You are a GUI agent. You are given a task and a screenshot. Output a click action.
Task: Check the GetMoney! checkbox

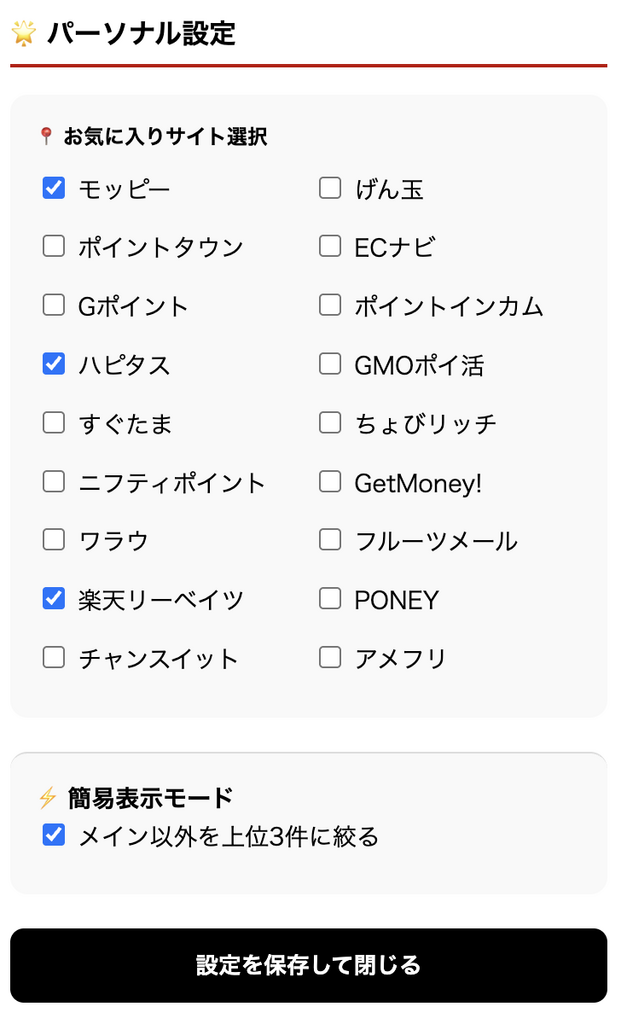(x=330, y=482)
